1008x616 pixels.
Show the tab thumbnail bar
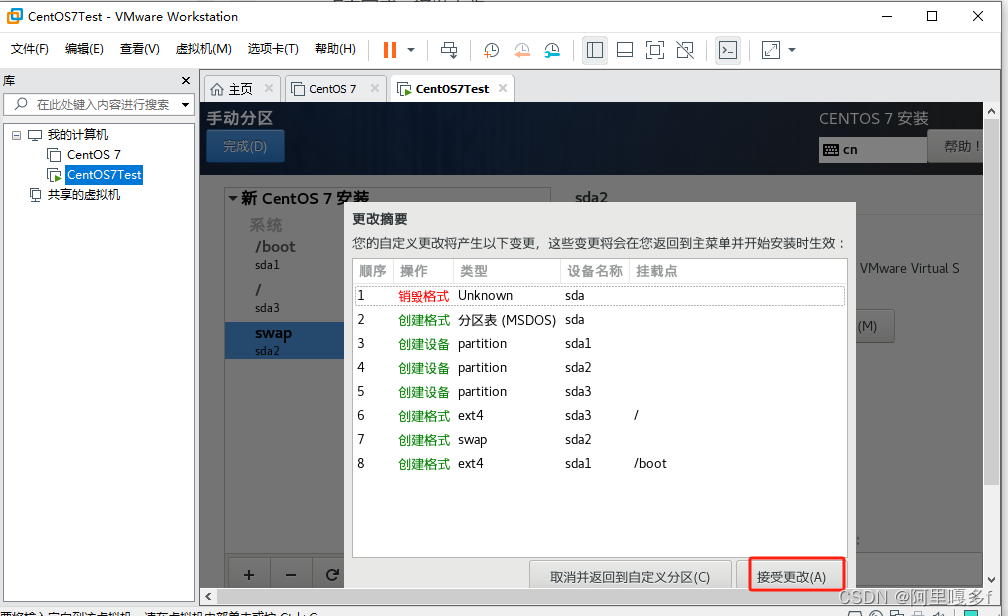click(625, 50)
